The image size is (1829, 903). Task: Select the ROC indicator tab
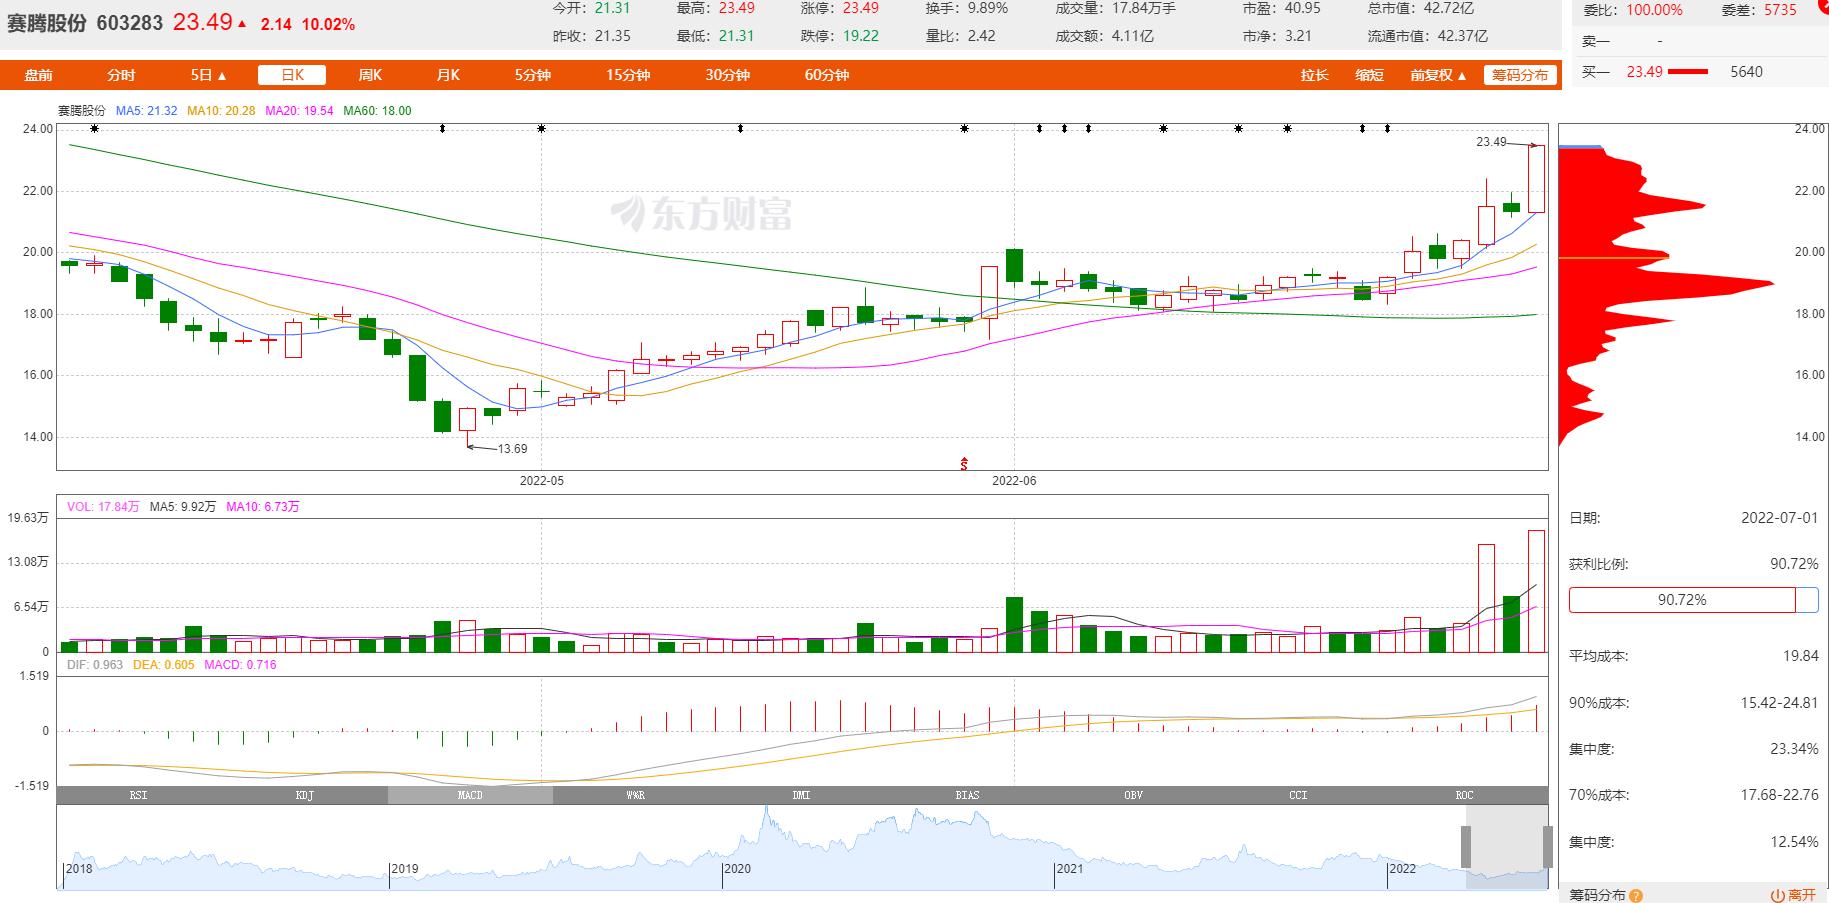tap(1464, 795)
